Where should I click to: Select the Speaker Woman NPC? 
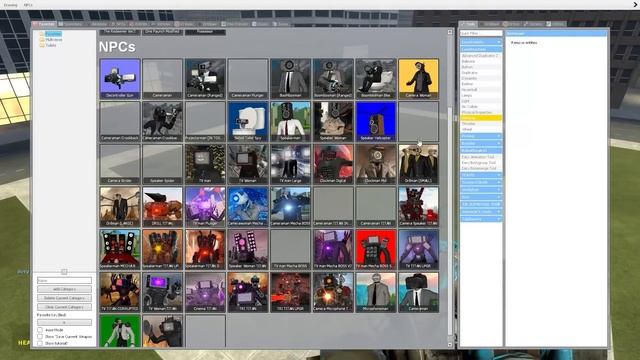coord(333,121)
